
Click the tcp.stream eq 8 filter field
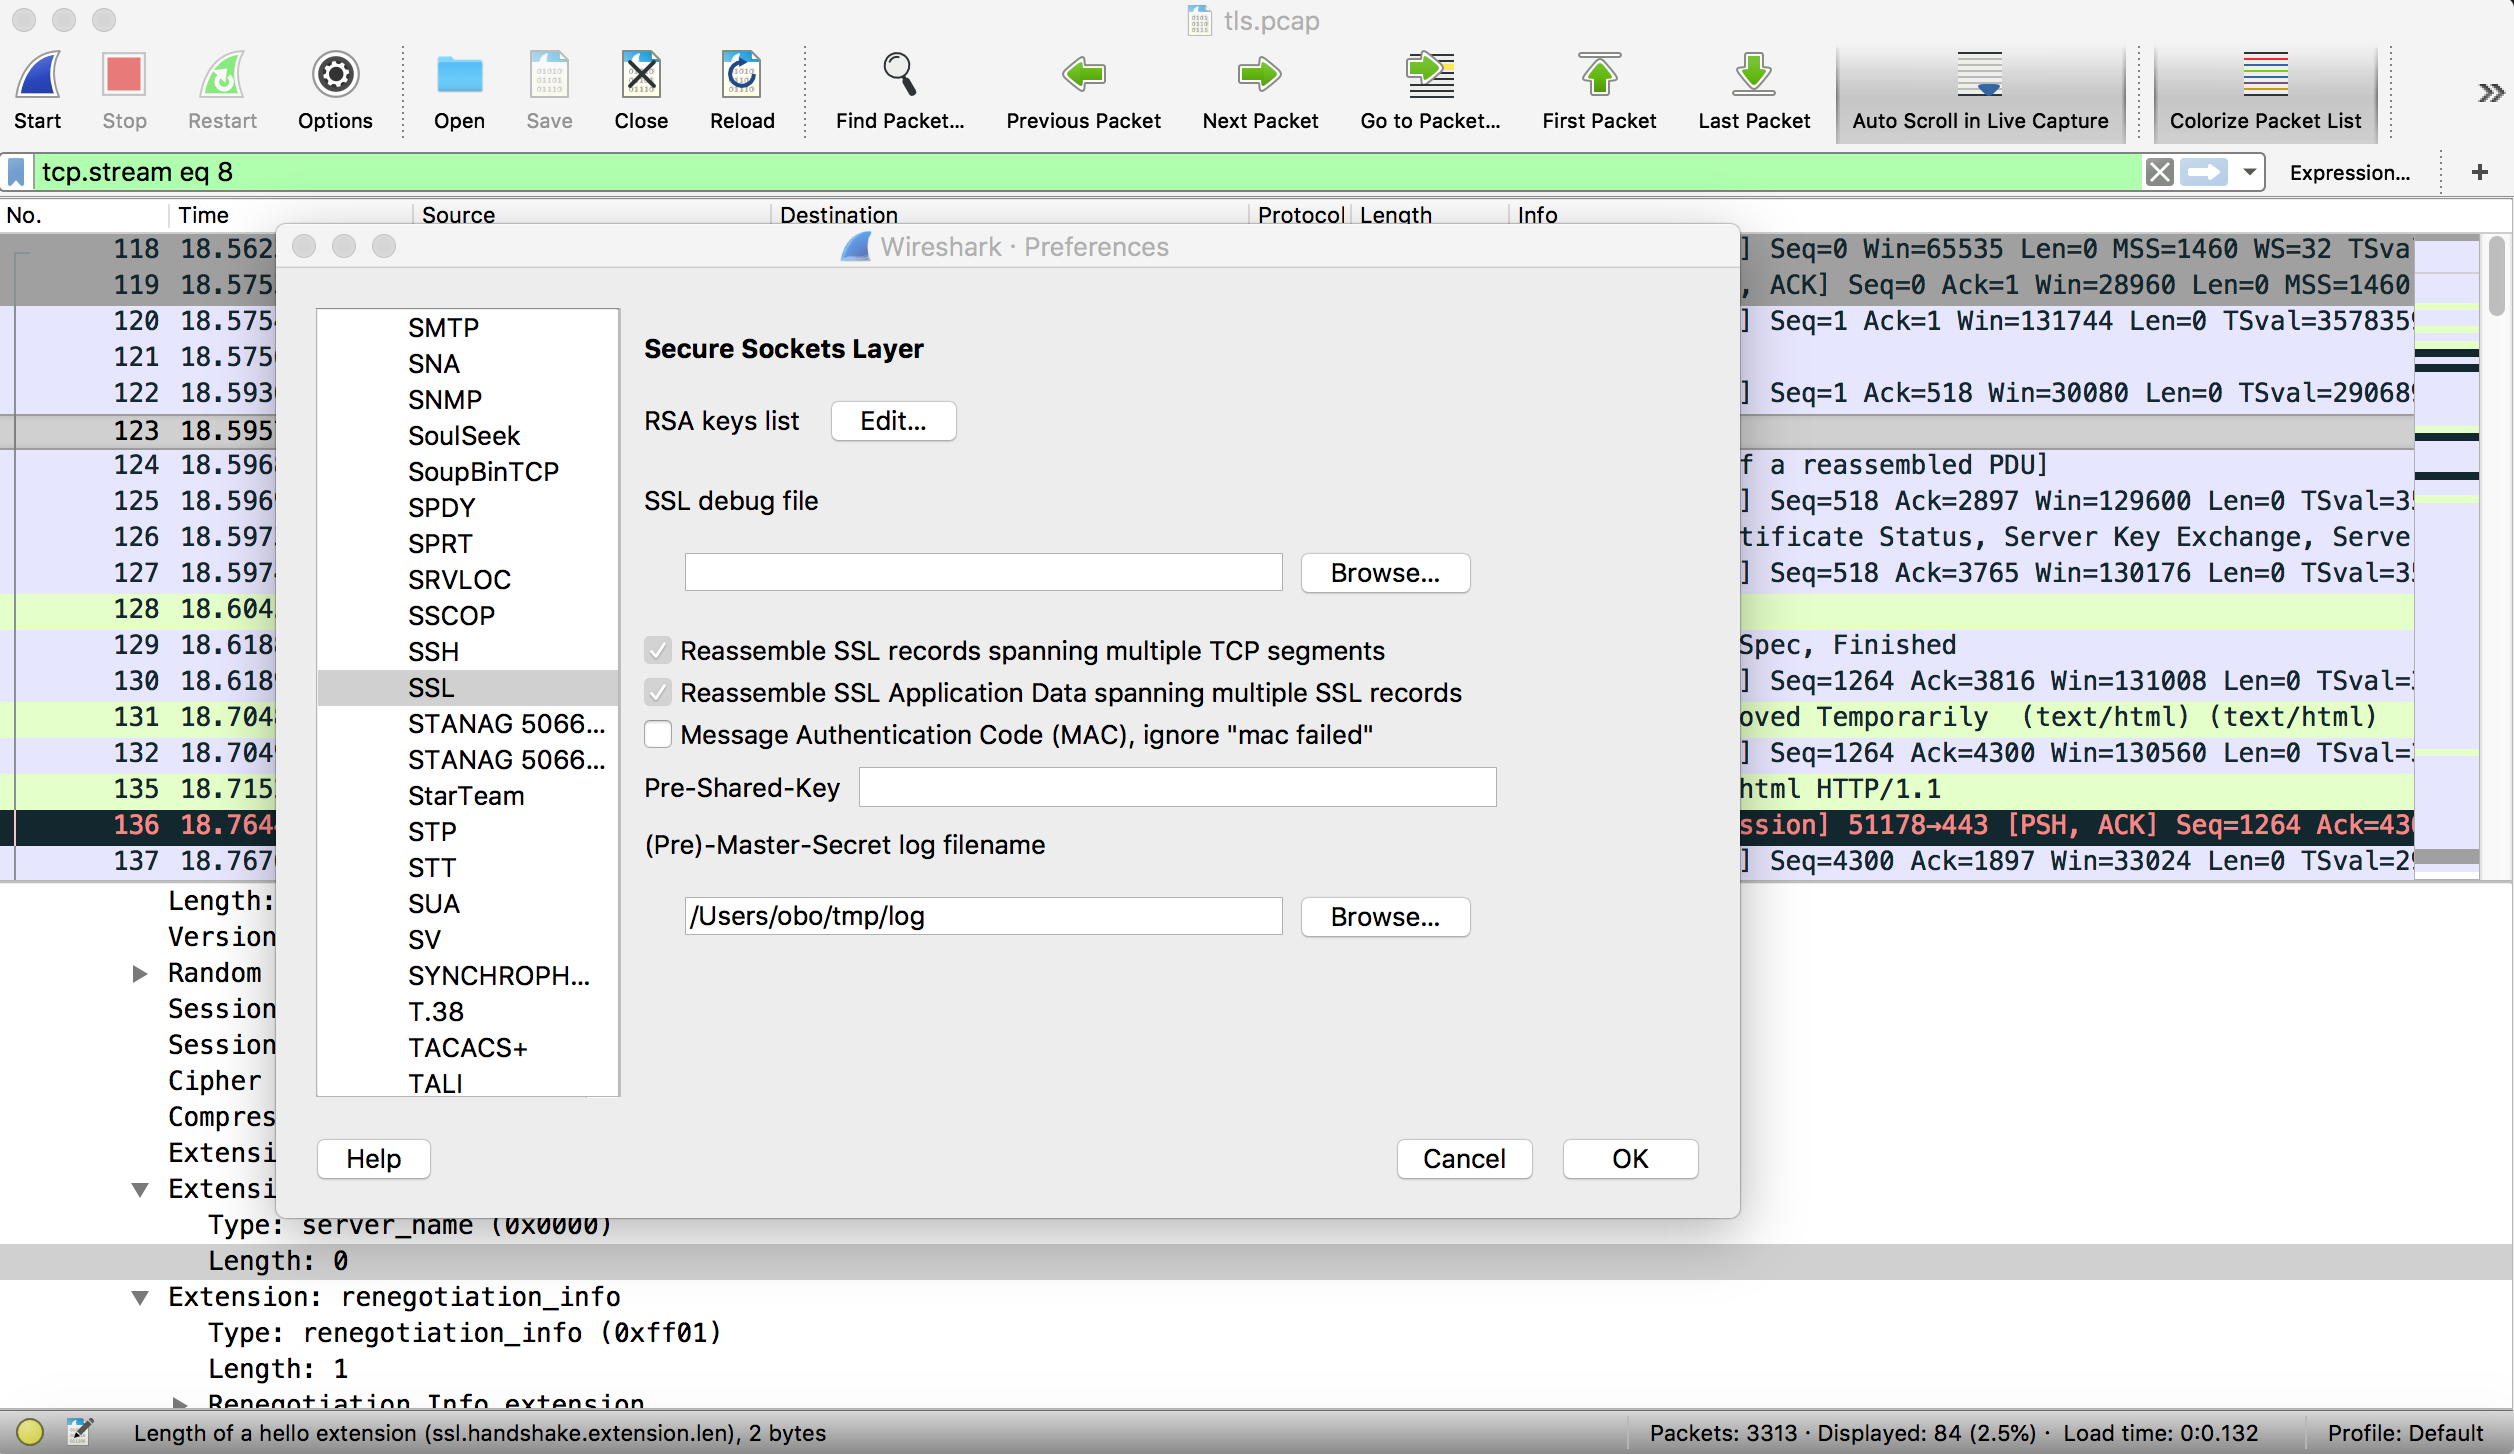coord(1088,172)
